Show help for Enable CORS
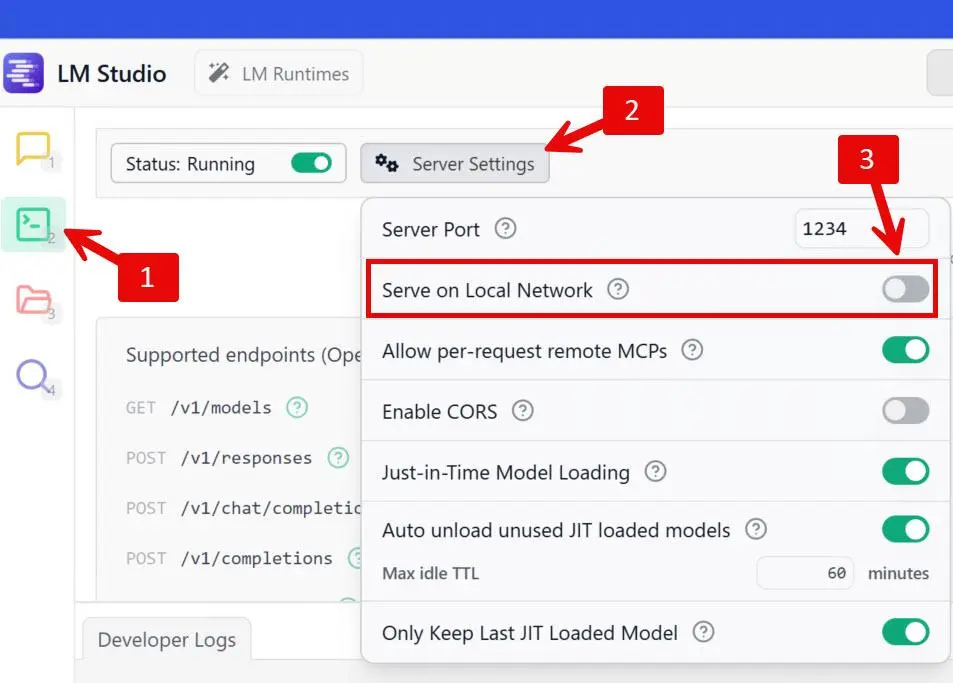 (x=523, y=411)
